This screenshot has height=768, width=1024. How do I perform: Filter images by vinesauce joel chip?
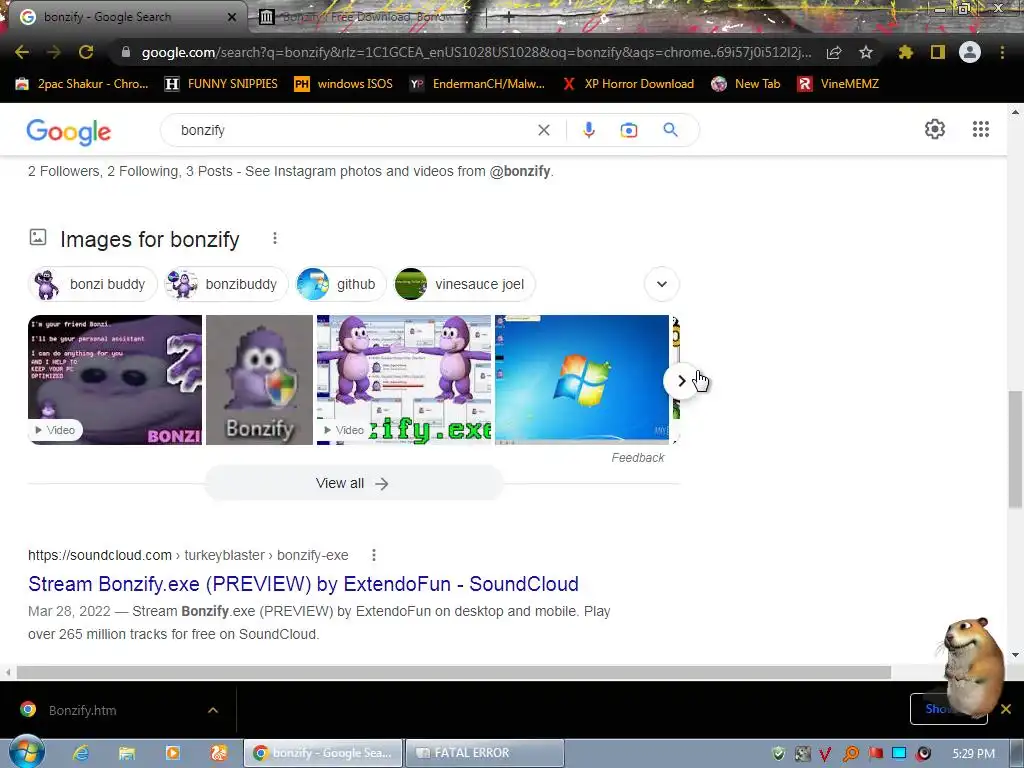[464, 284]
